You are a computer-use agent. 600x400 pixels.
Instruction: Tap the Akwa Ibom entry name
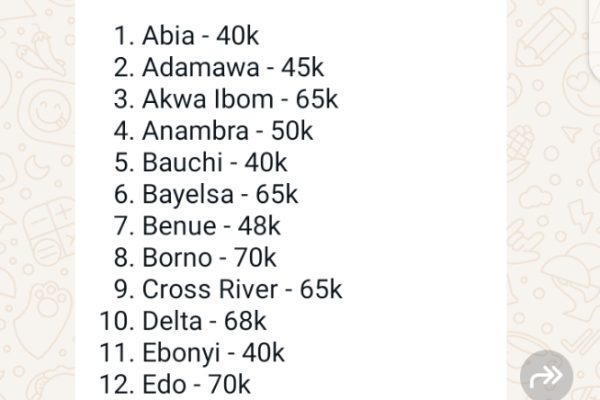208,99
